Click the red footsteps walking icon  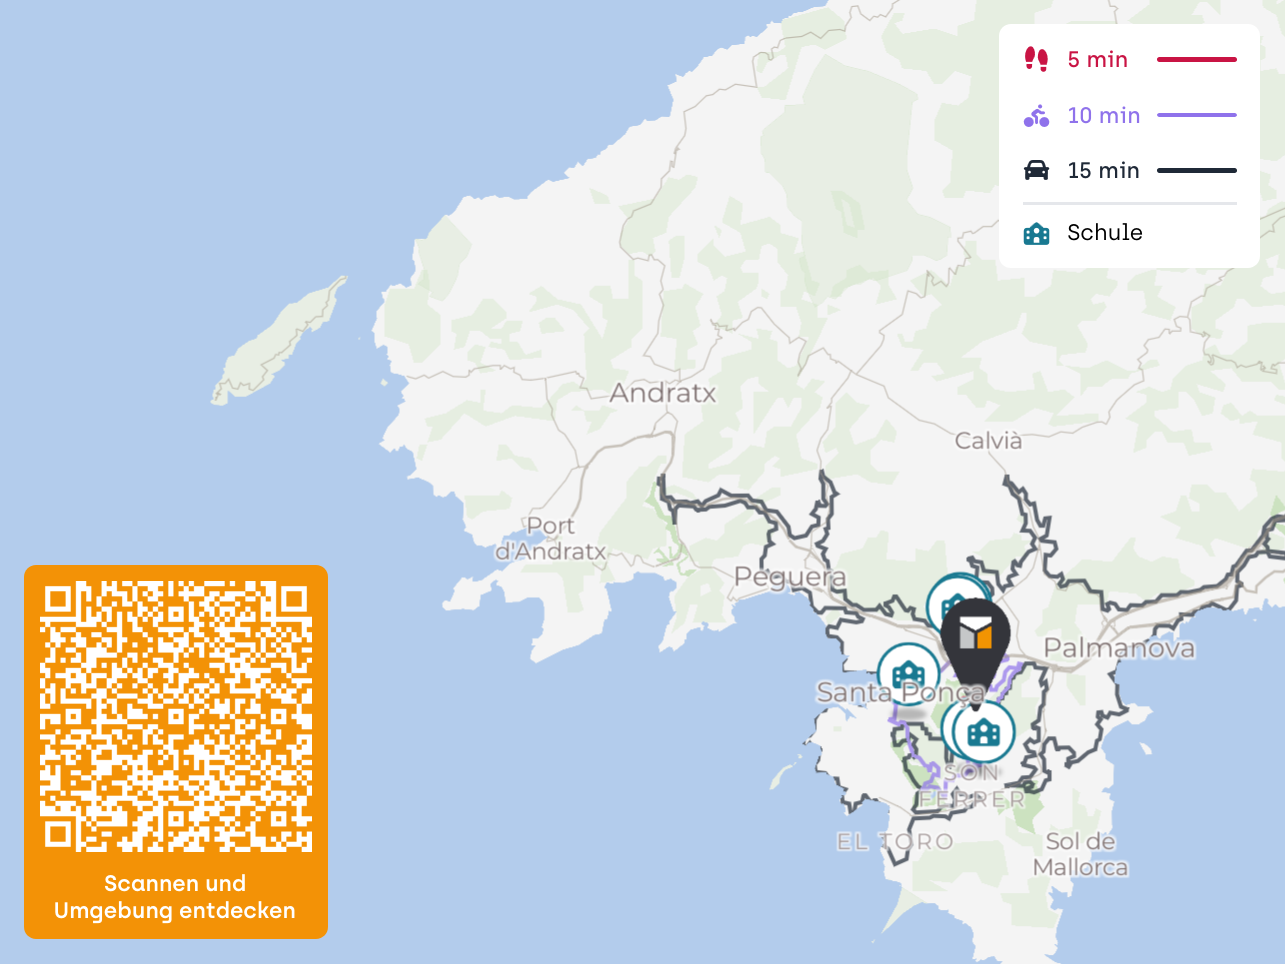[x=1036, y=60]
